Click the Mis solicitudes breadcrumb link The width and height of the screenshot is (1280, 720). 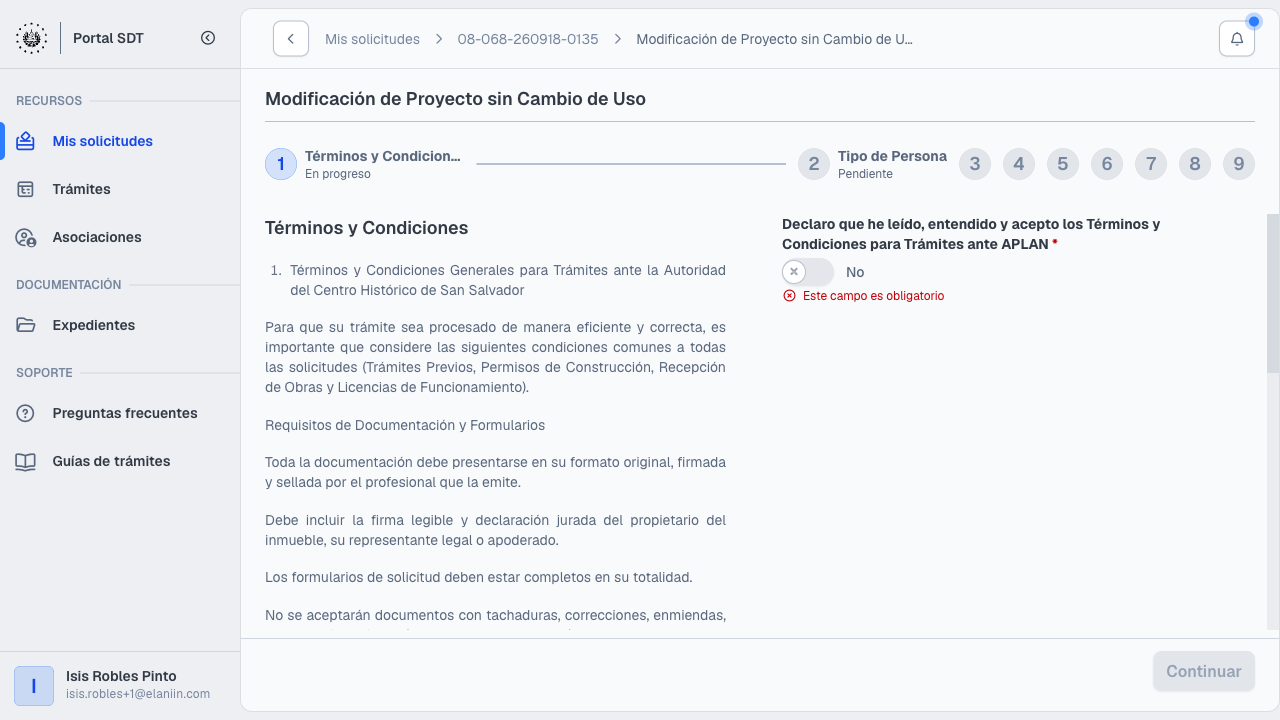(x=372, y=39)
